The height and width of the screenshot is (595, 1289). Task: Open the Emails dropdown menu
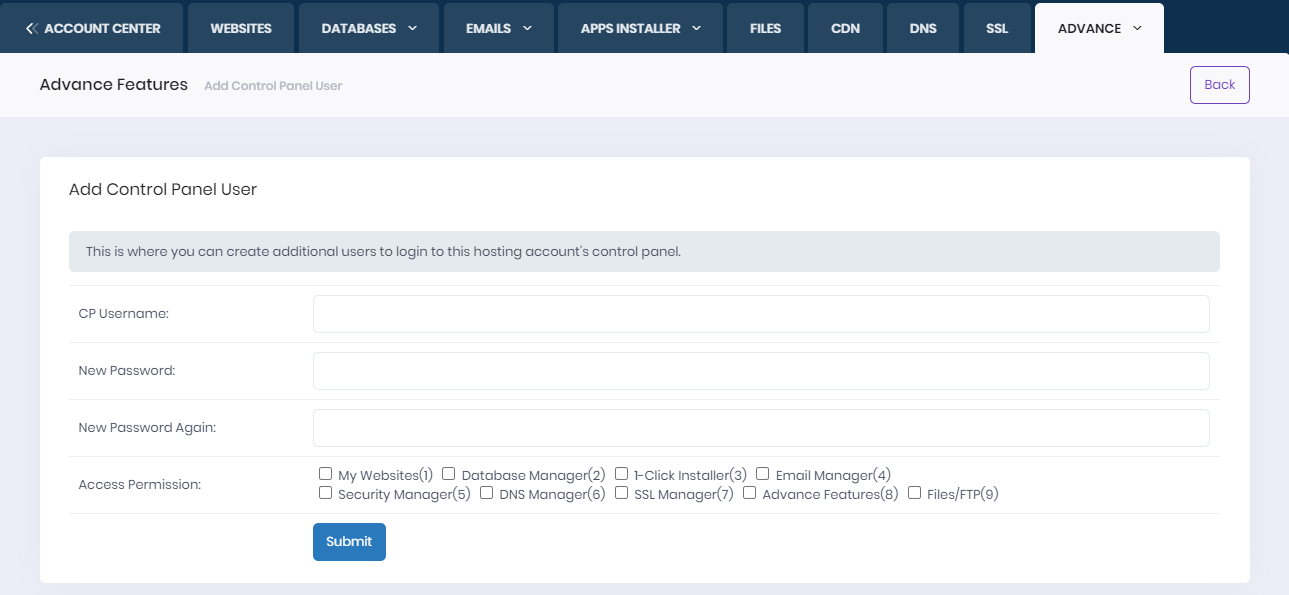coord(498,28)
